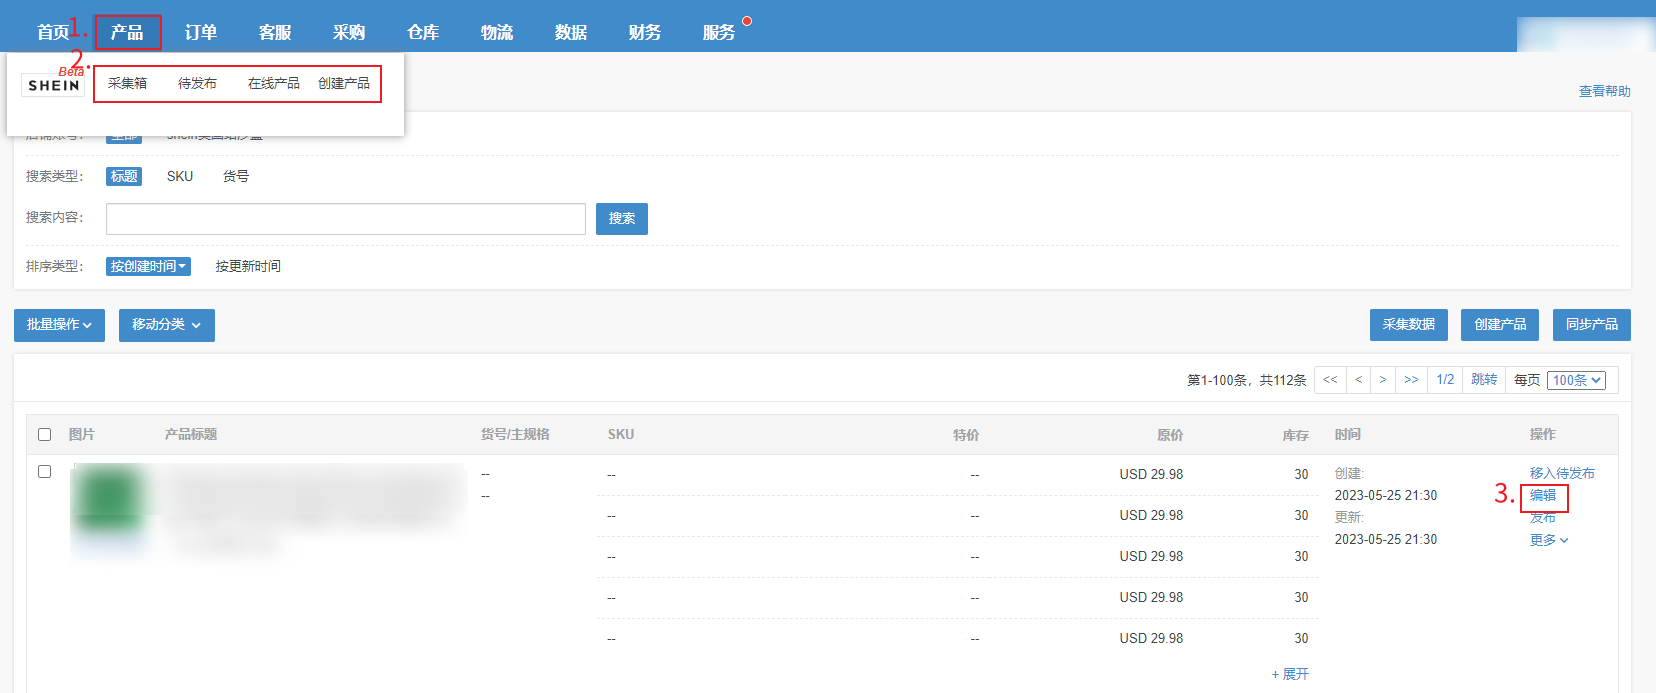Go to next page arrow
Viewport: 1656px width, 693px height.
1383,380
